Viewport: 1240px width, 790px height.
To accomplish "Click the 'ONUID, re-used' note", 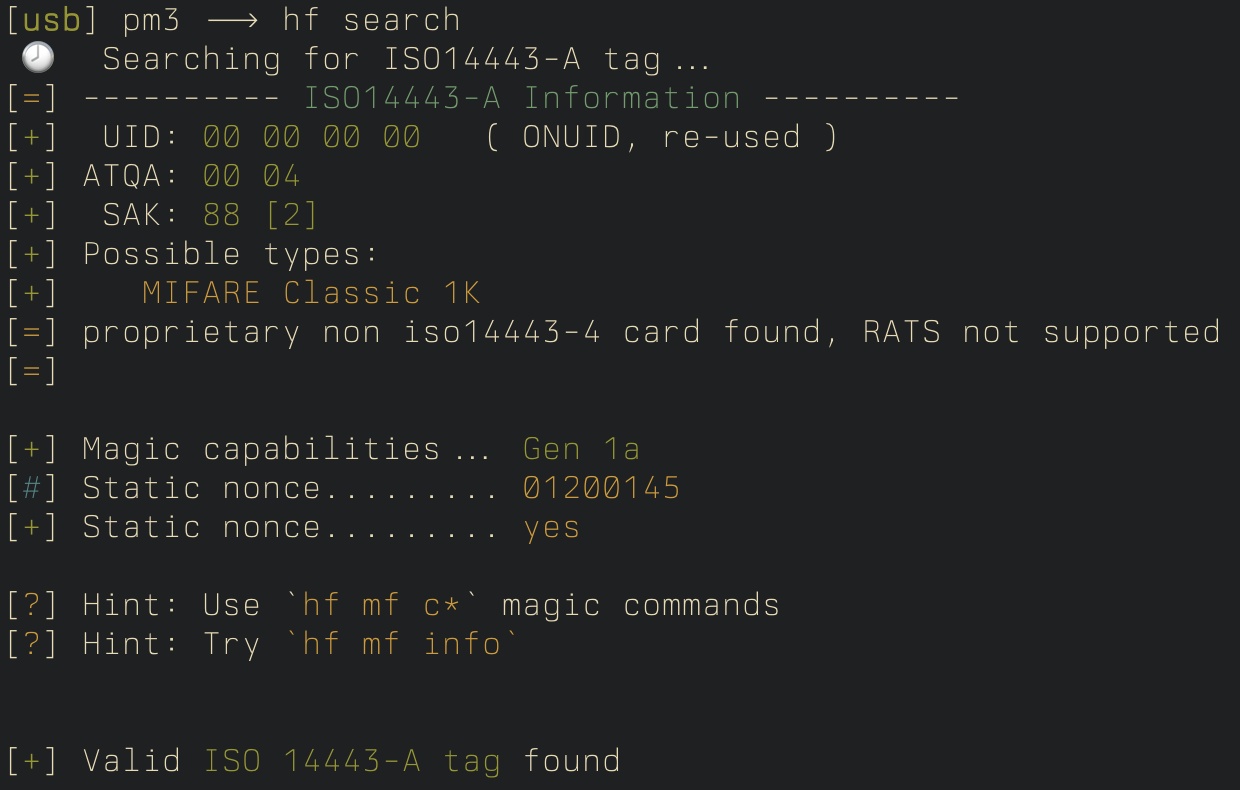I will point(661,137).
